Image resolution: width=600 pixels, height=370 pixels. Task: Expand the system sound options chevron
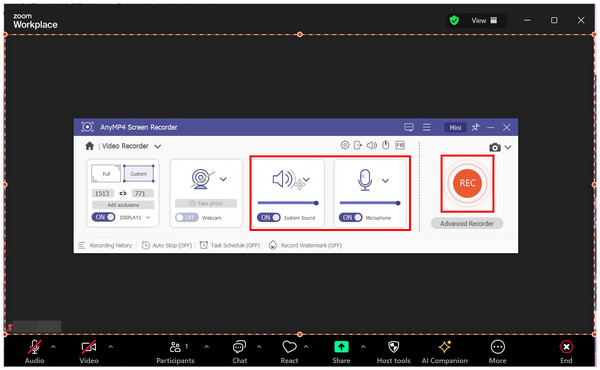pyautogui.click(x=307, y=179)
